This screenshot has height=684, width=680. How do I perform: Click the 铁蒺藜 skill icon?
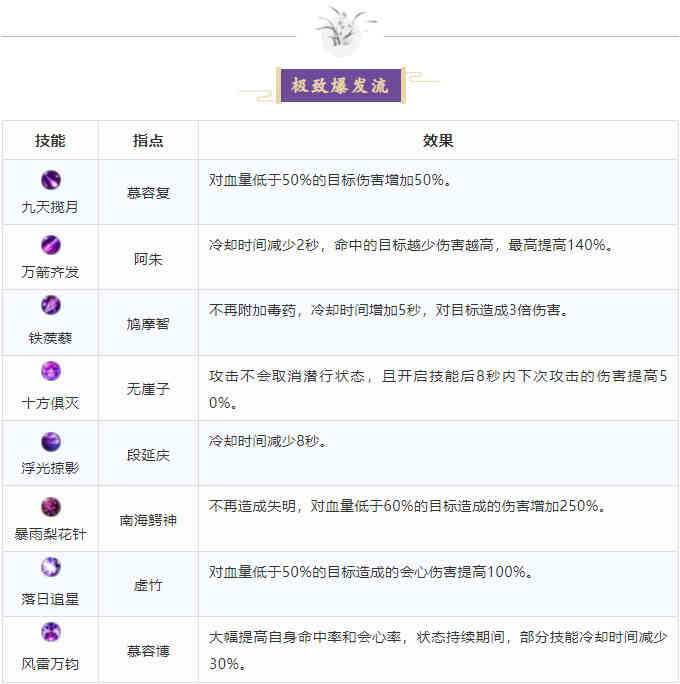[50, 306]
